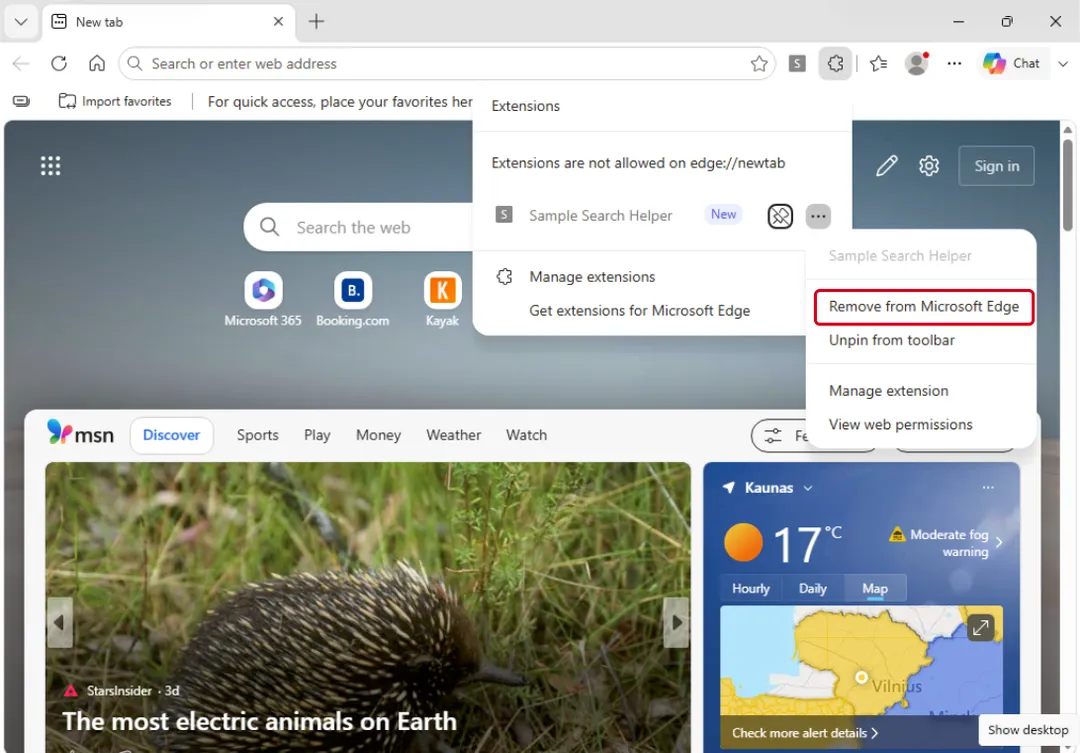Click the Sign in button

(996, 165)
